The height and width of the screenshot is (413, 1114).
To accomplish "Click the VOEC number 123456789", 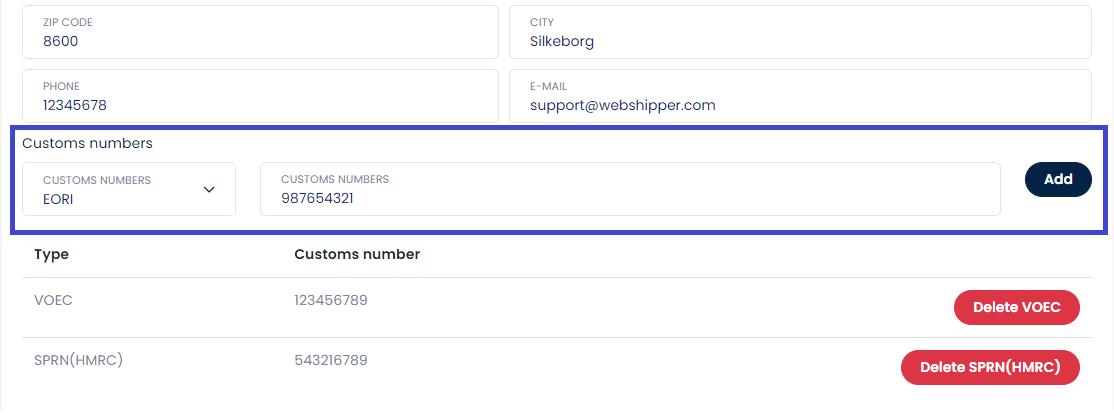I will (x=330, y=300).
